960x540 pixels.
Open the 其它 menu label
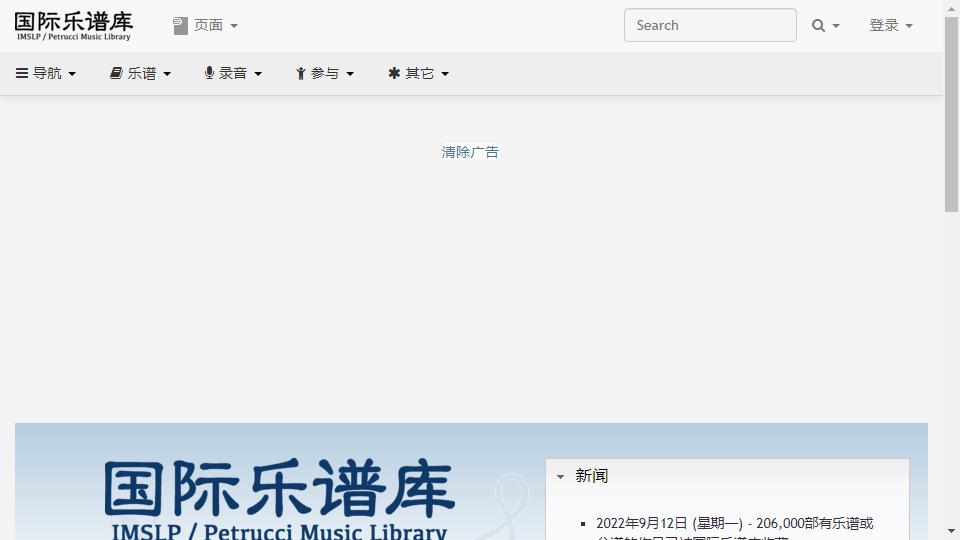(419, 73)
